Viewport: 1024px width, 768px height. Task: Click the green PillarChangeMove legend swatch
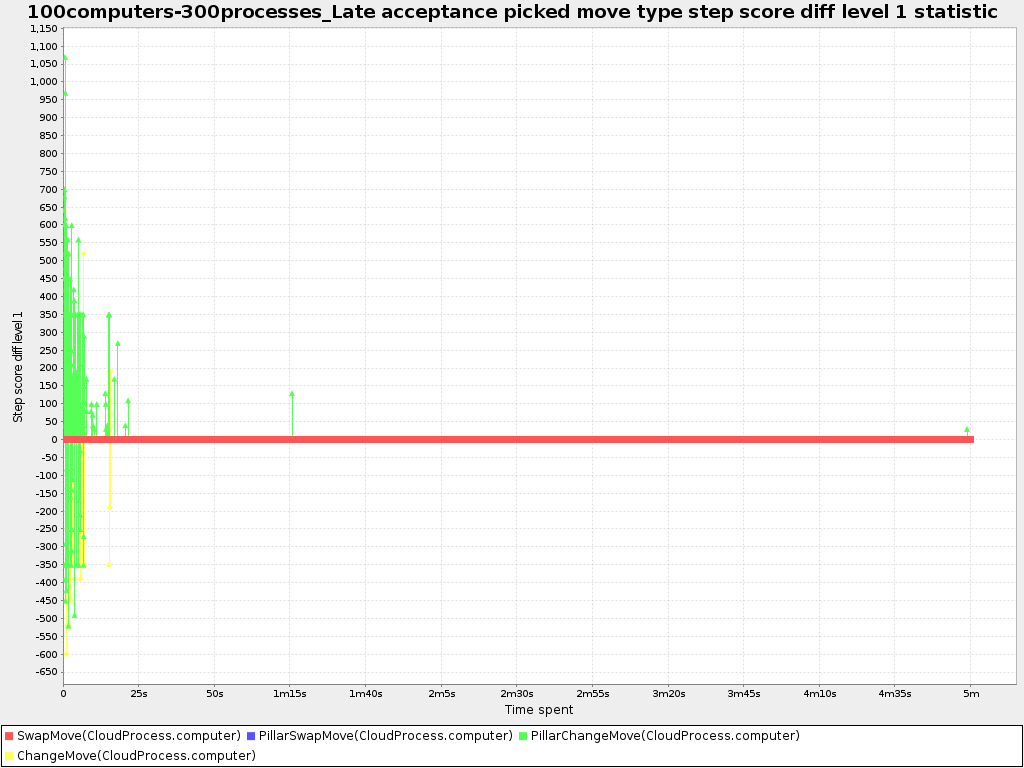[x=524, y=735]
